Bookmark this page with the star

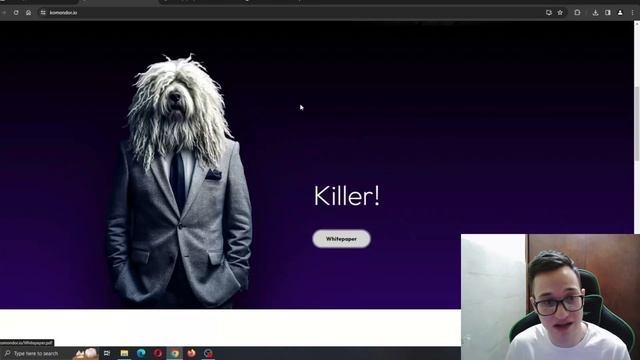560,13
